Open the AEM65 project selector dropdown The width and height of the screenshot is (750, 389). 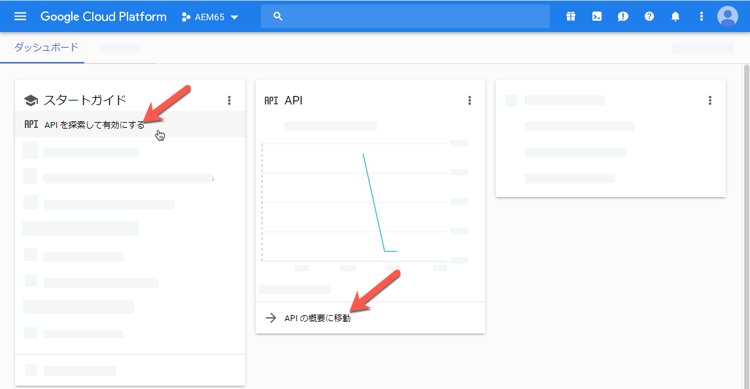click(x=210, y=17)
